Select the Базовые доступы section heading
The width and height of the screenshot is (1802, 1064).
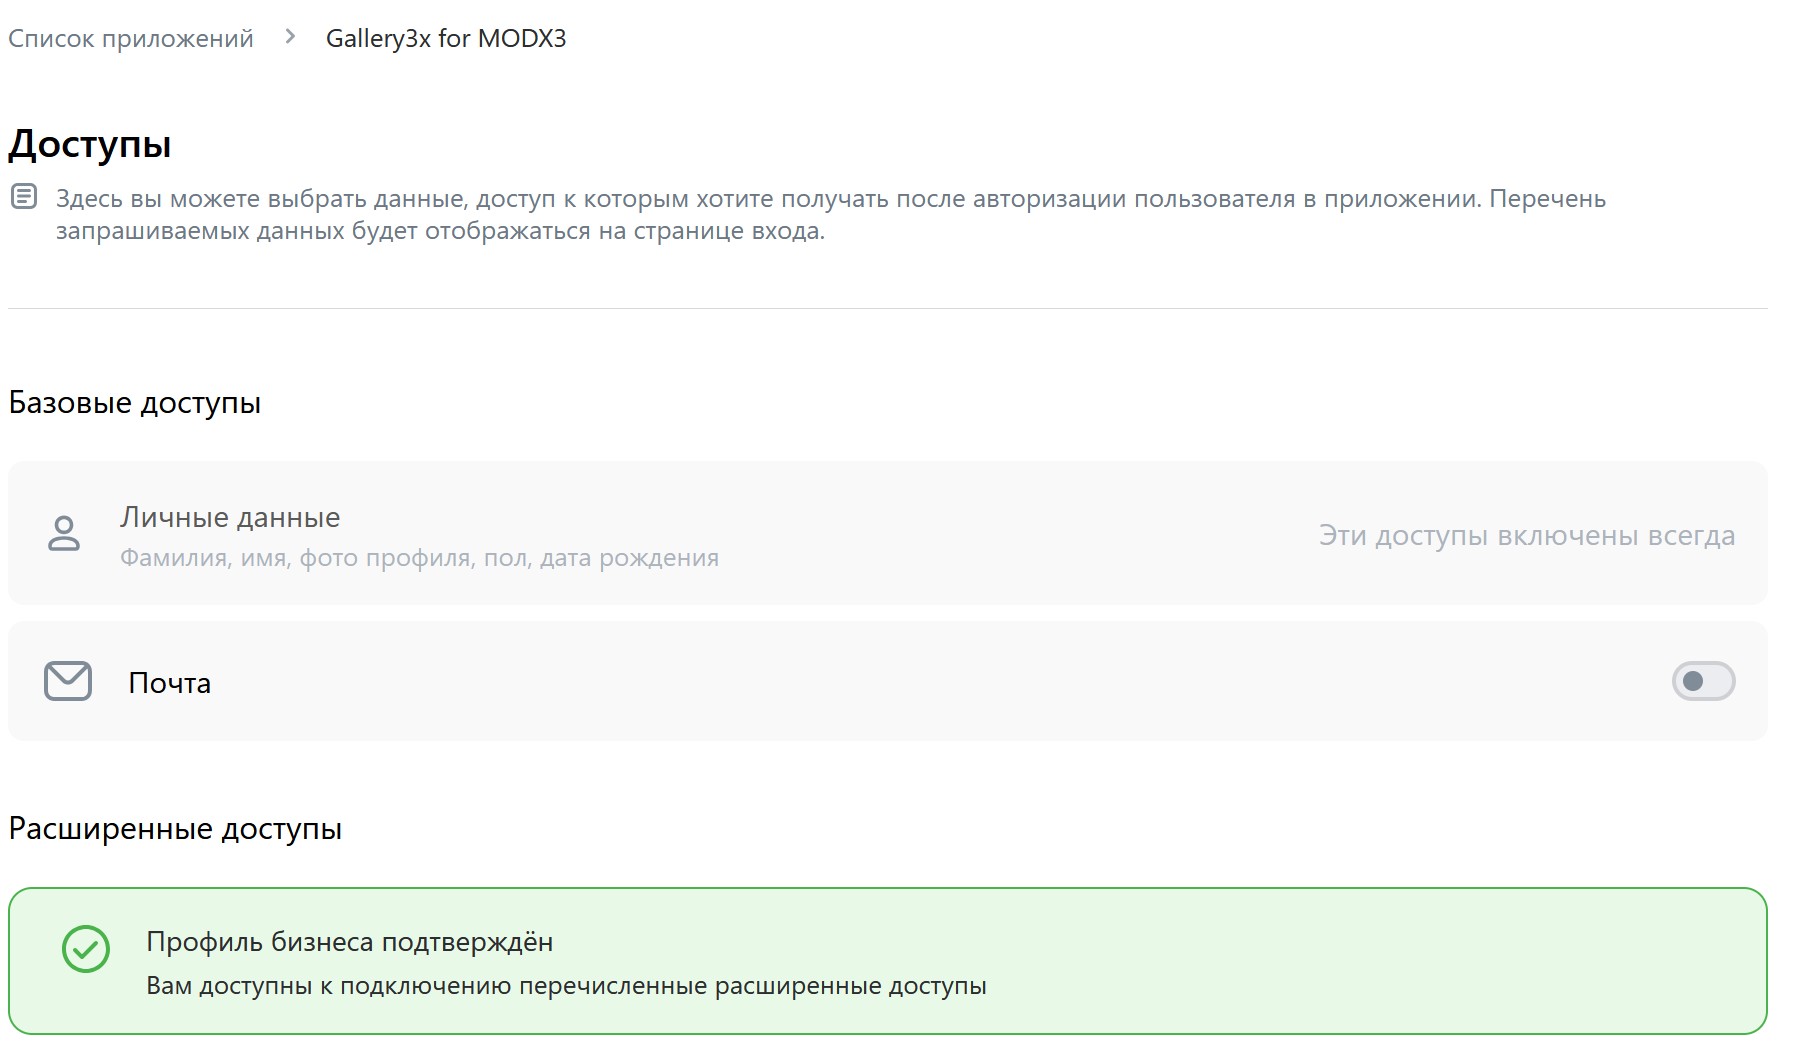click(135, 403)
